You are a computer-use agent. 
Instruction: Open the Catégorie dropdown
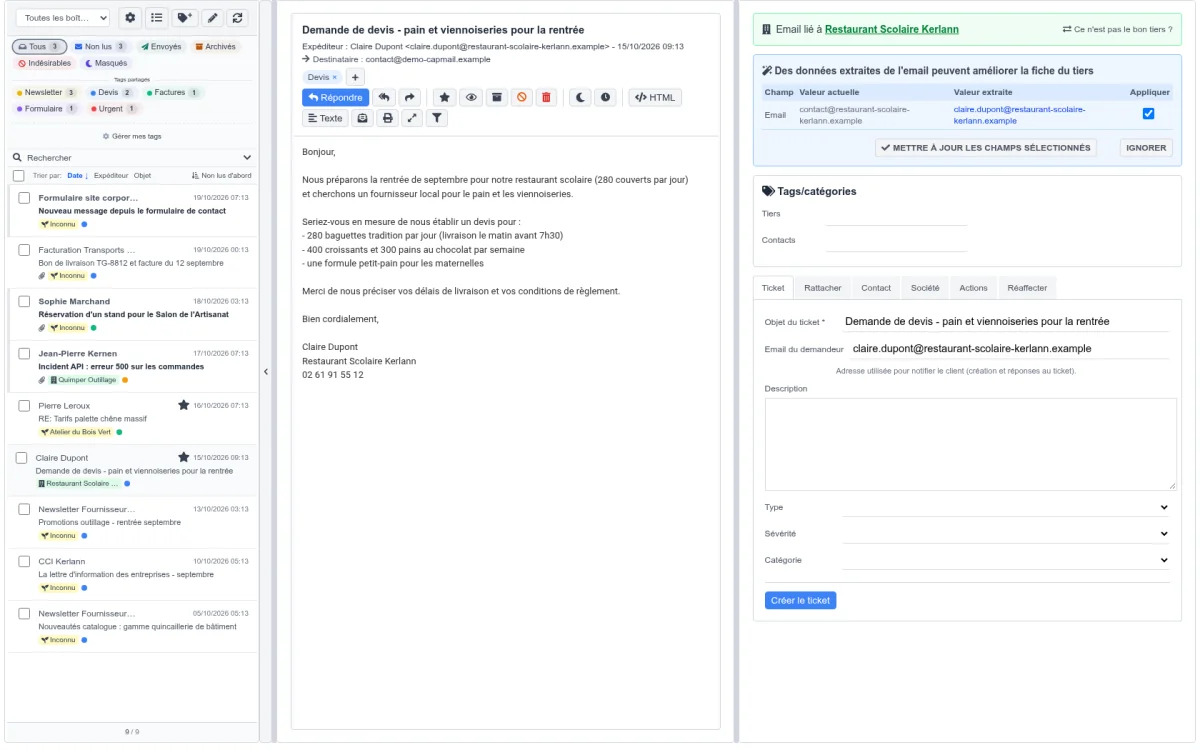[1006, 560]
